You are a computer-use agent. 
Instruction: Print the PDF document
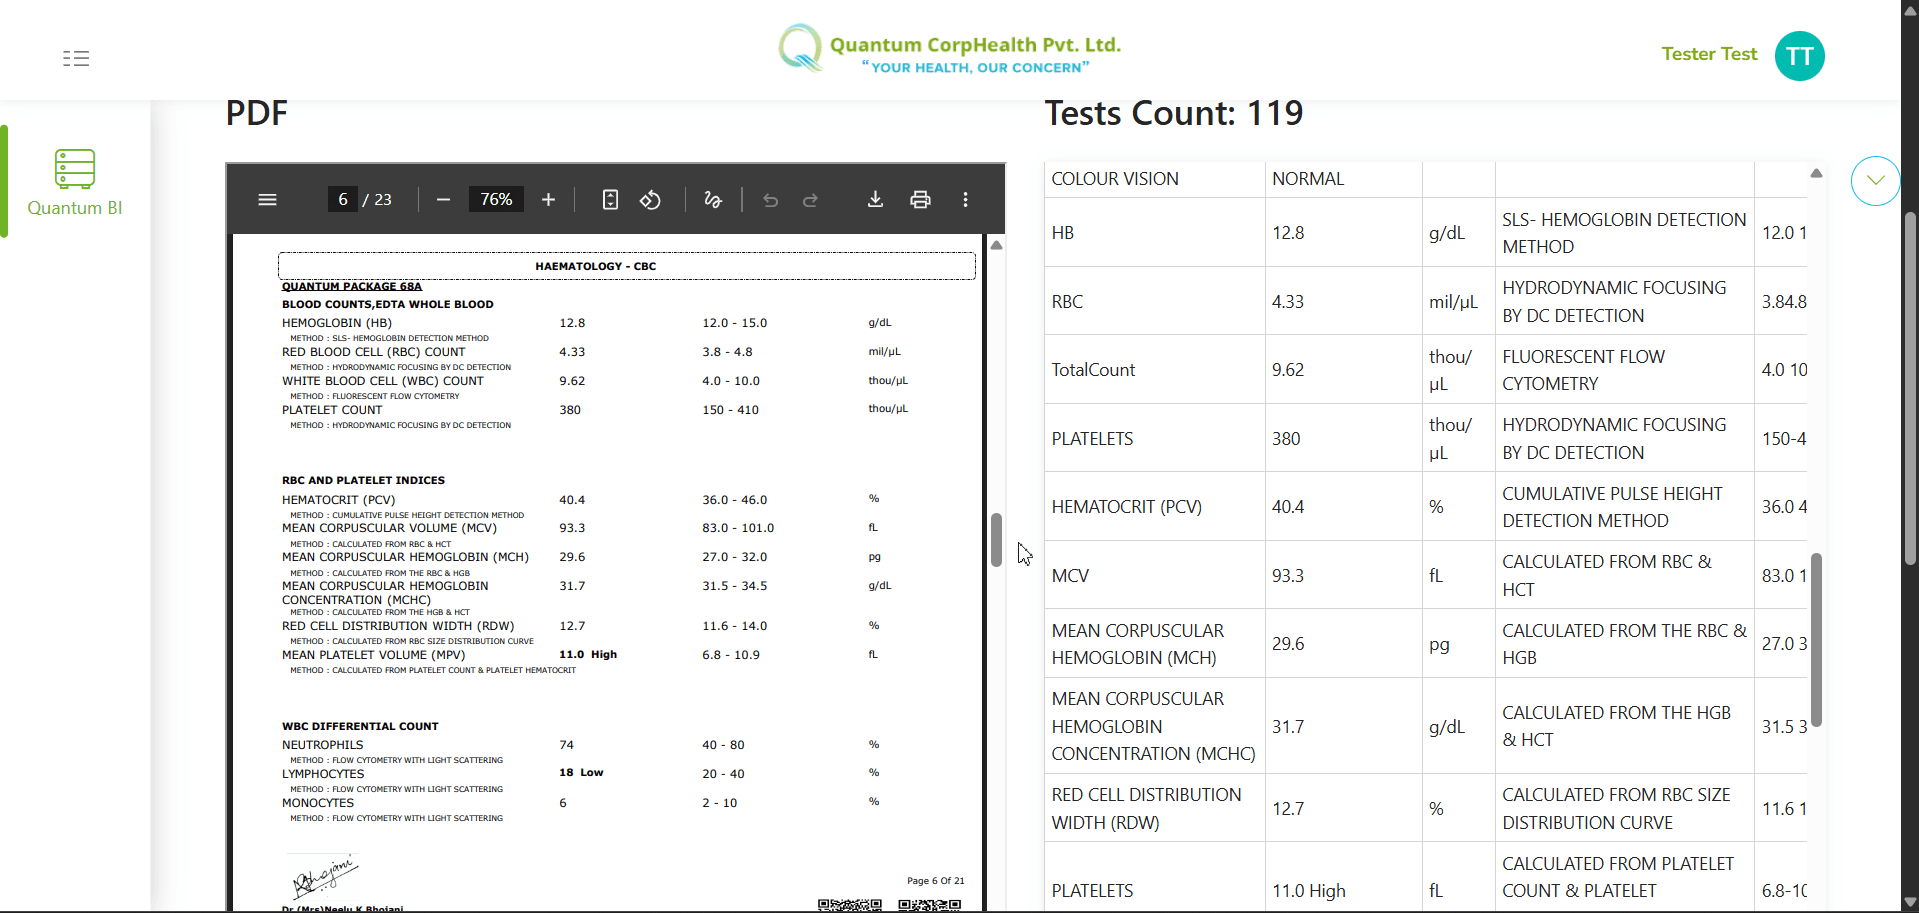click(920, 199)
